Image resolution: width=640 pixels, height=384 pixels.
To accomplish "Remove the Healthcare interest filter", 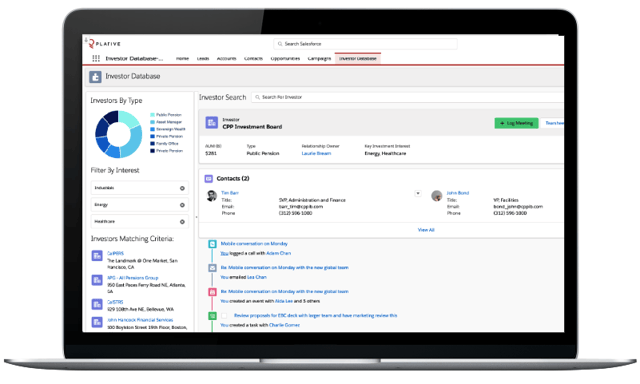I will [x=182, y=222].
